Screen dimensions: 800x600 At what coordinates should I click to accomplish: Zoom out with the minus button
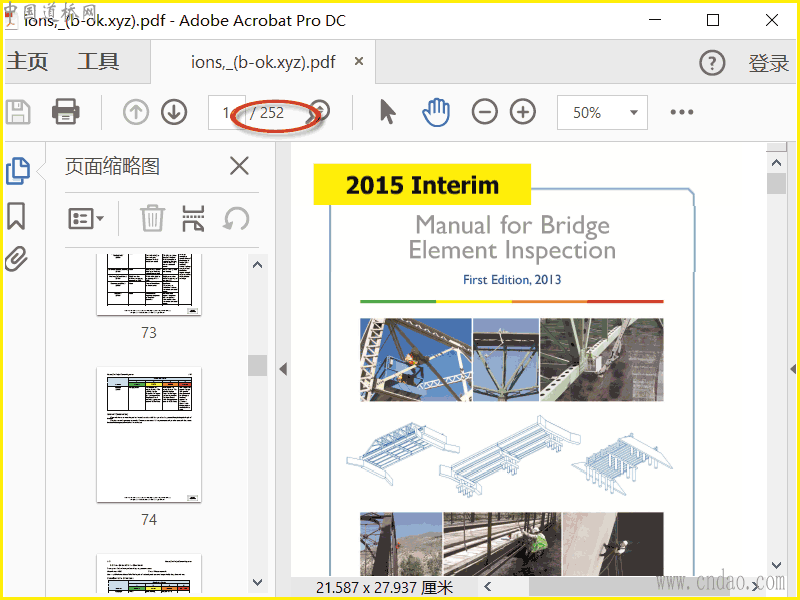click(484, 112)
